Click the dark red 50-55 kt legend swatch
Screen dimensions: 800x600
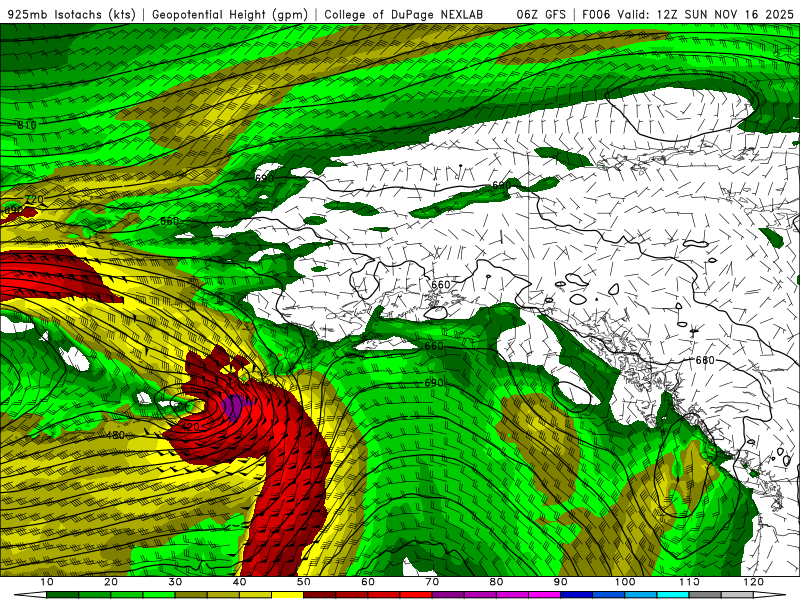[x=319, y=595]
